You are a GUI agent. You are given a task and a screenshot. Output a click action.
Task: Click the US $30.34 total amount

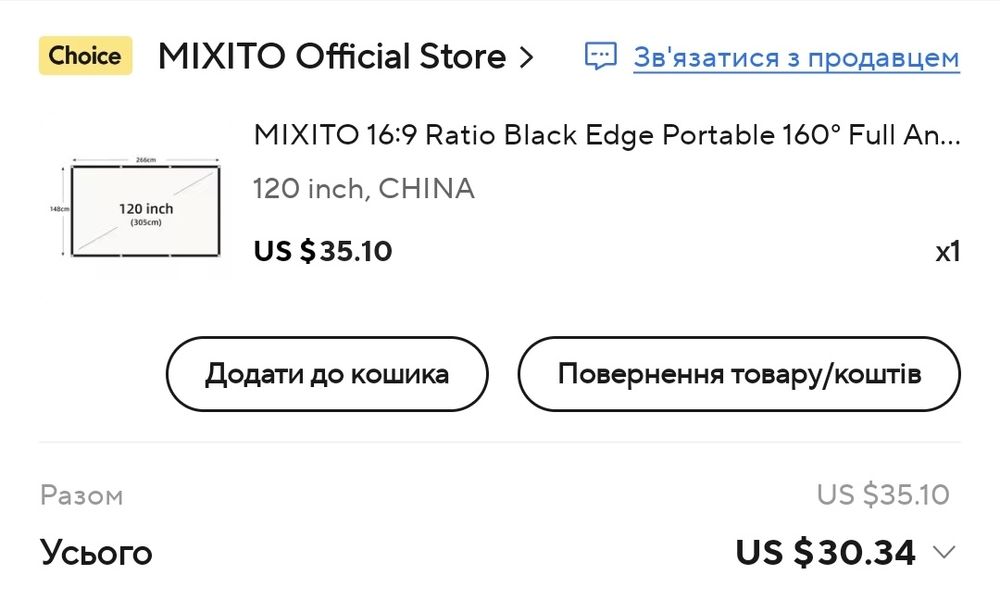(x=825, y=552)
